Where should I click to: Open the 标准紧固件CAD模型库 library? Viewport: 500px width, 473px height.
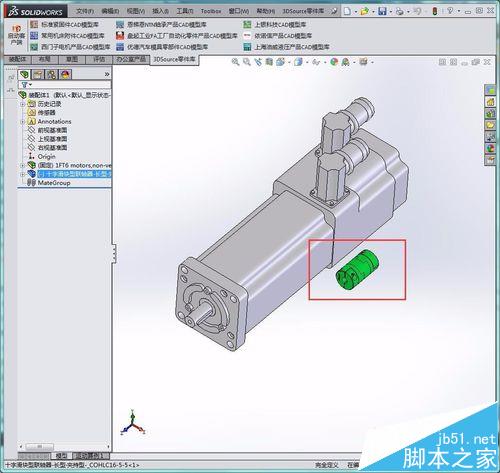64,24
